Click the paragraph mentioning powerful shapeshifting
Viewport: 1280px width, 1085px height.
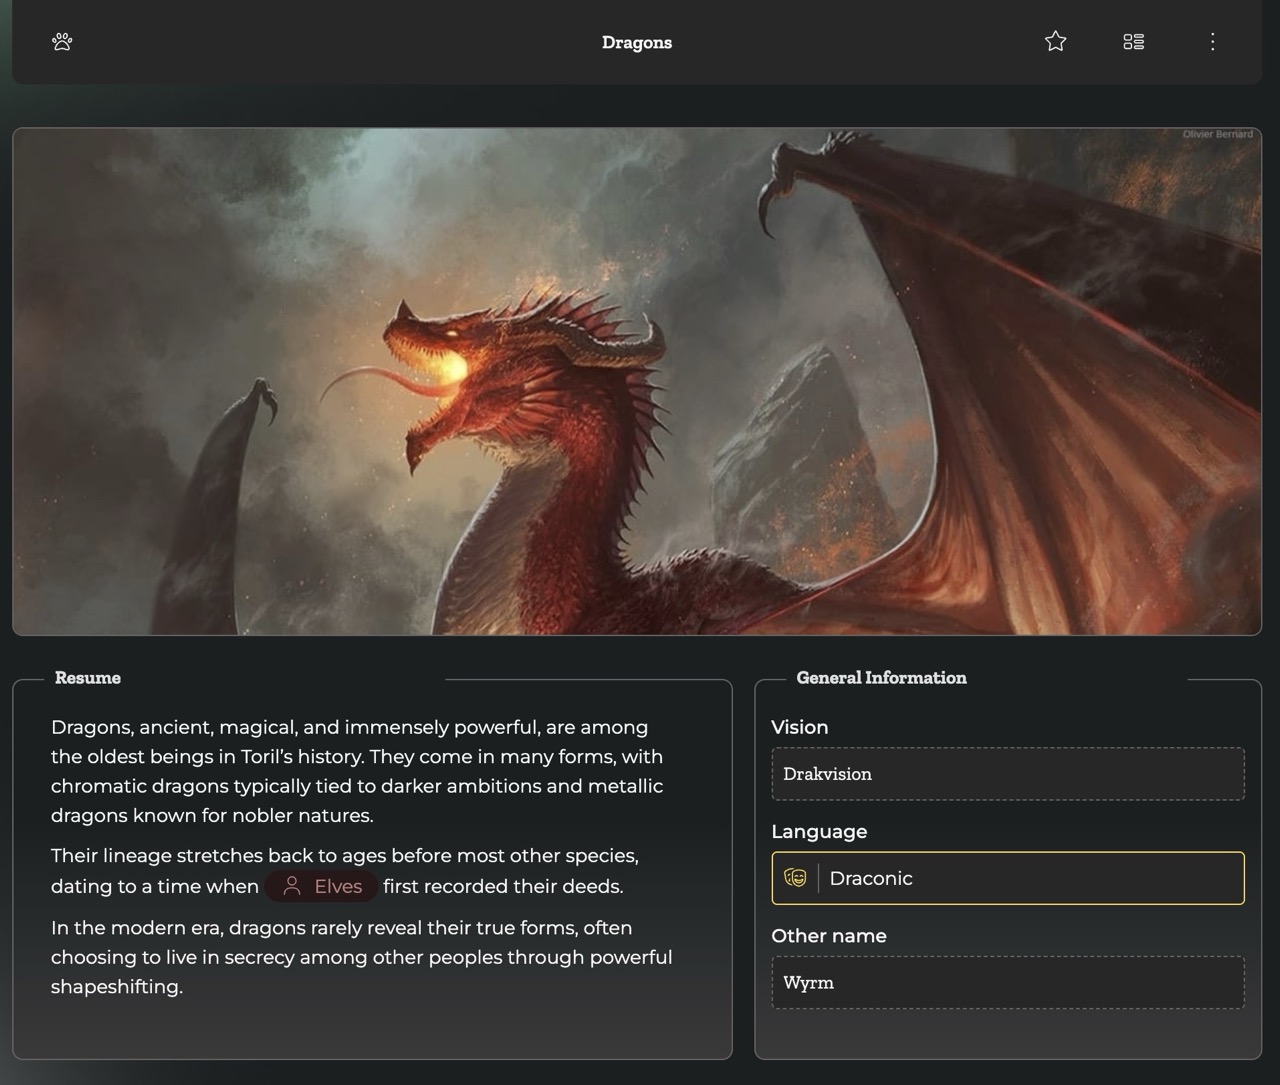click(x=361, y=957)
